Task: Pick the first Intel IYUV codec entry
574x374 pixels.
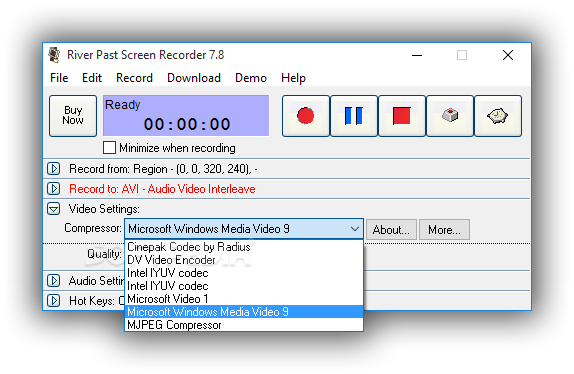Action: [x=244, y=273]
